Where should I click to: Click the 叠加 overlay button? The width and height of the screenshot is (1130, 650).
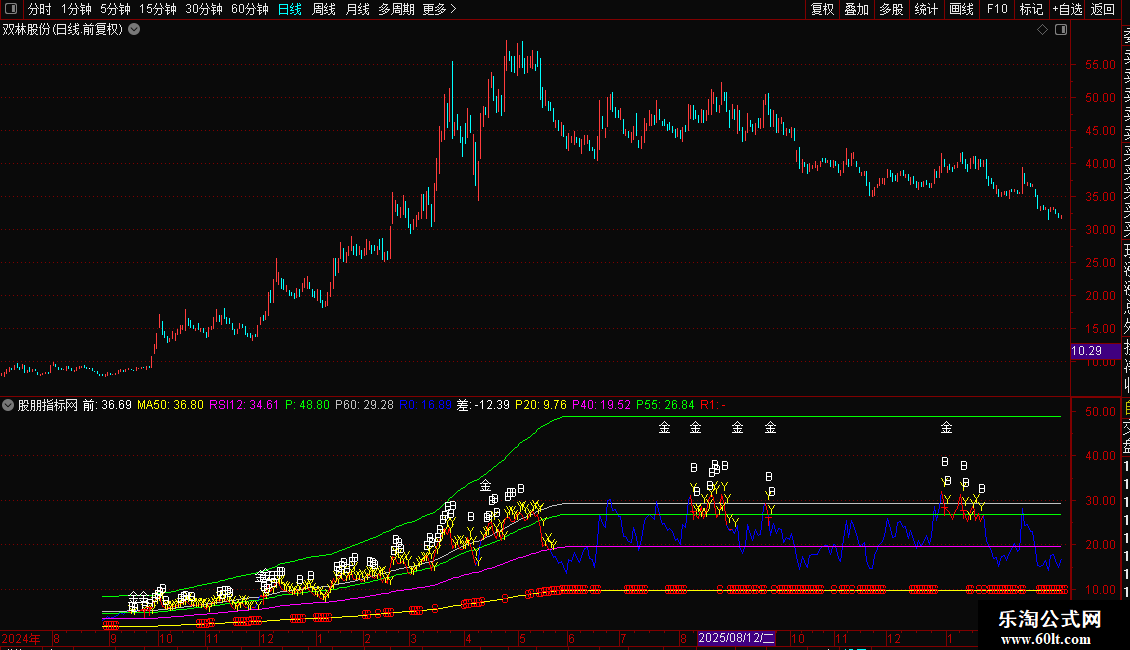856,9
